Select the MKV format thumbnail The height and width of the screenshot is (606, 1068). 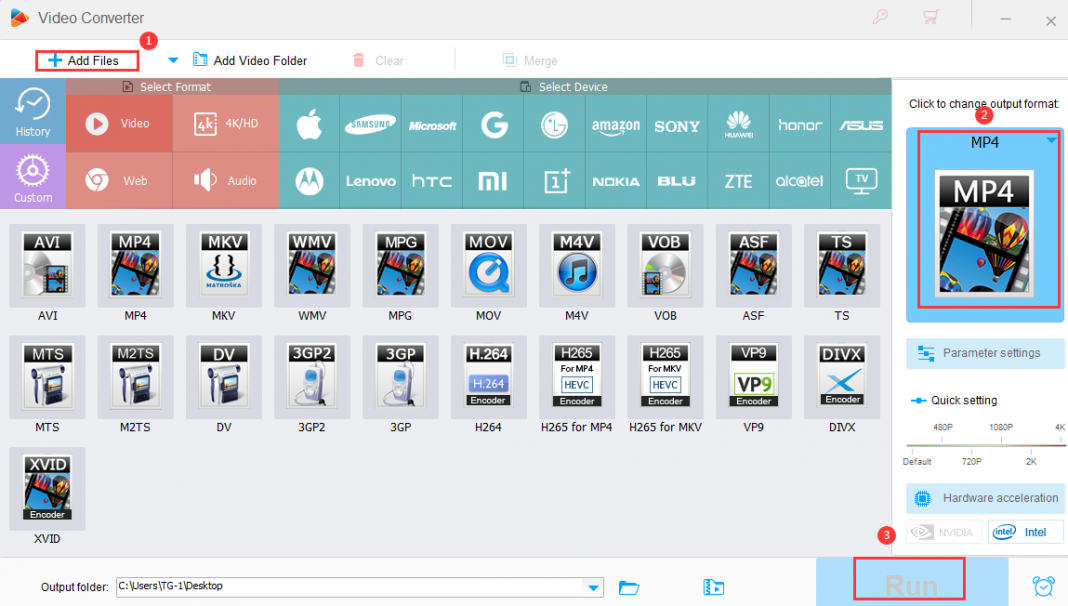click(223, 266)
